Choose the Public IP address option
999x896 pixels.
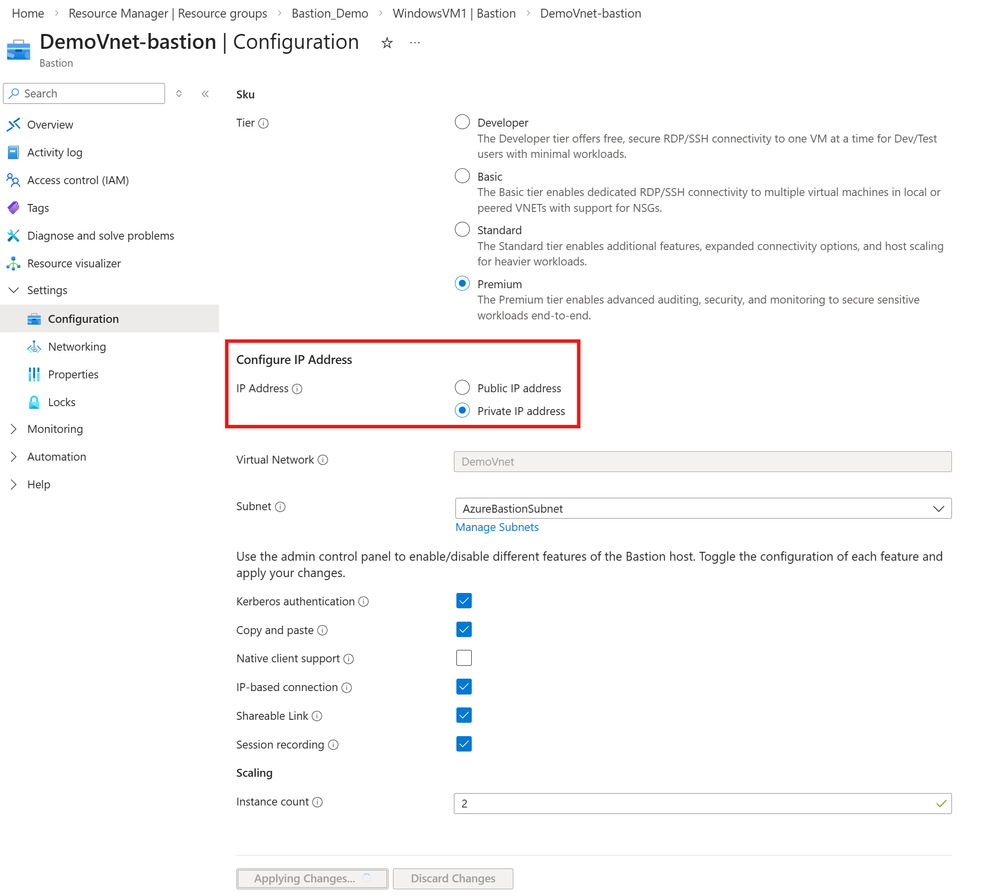click(x=463, y=387)
